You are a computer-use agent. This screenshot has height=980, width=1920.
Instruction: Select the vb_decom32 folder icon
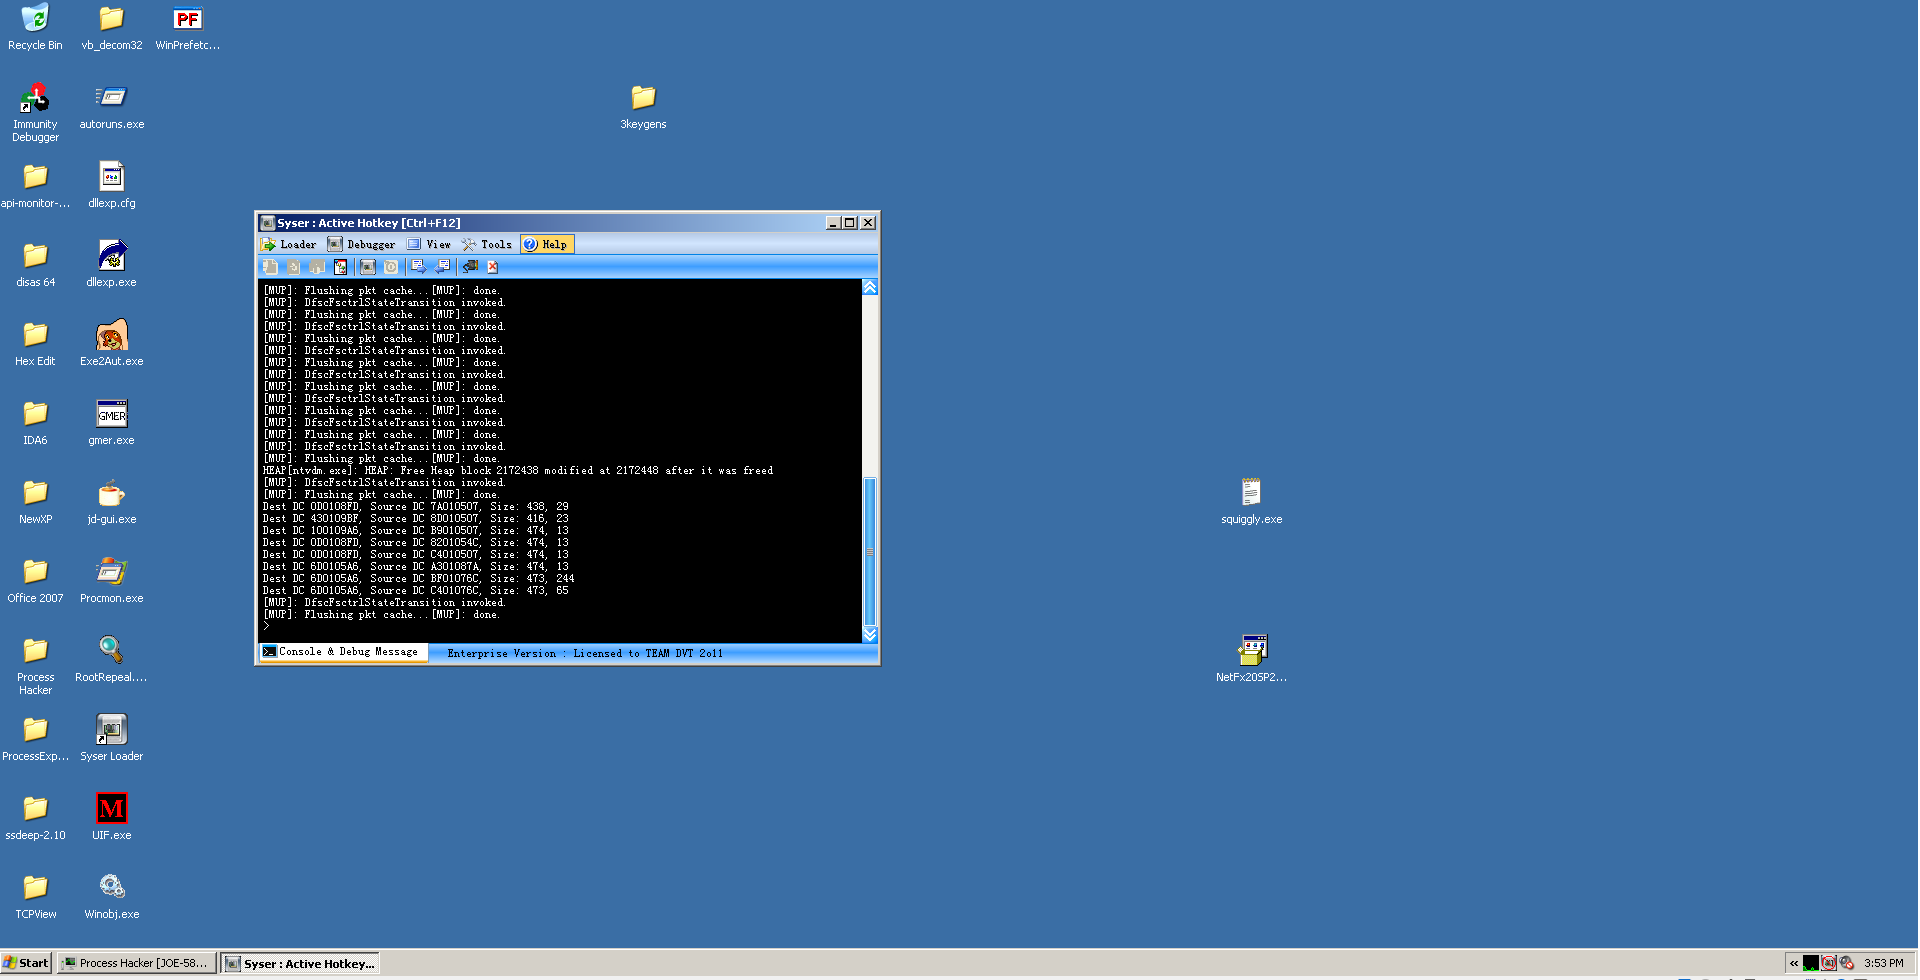[x=112, y=28]
